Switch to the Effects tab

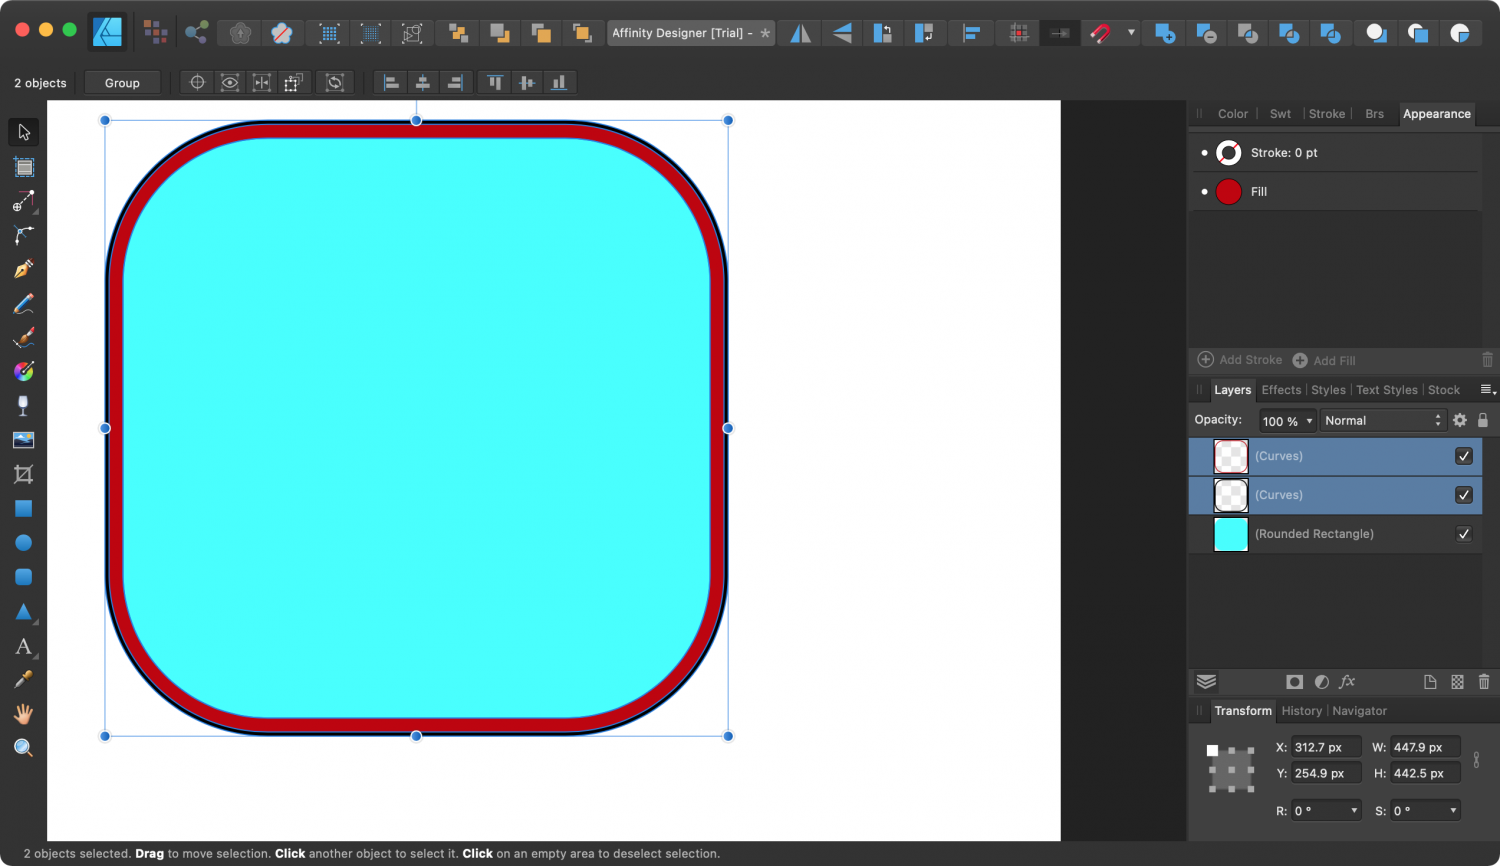(x=1281, y=390)
